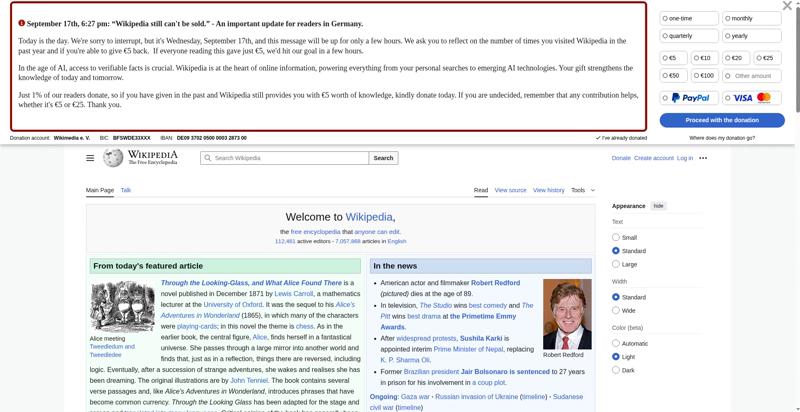Click the Robert Redford photo
The image size is (800, 412).
(x=567, y=314)
